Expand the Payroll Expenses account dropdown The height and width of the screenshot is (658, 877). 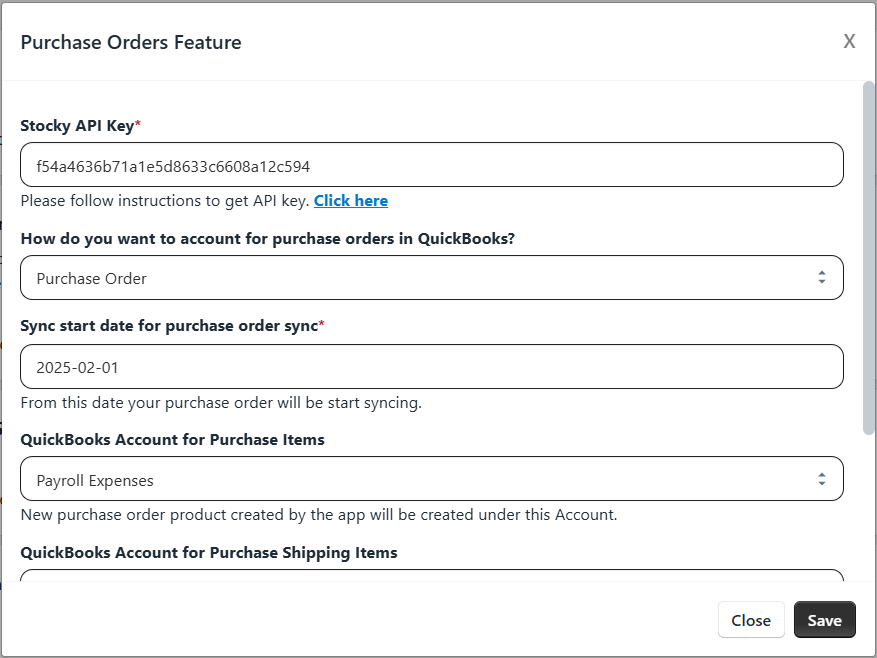point(432,478)
